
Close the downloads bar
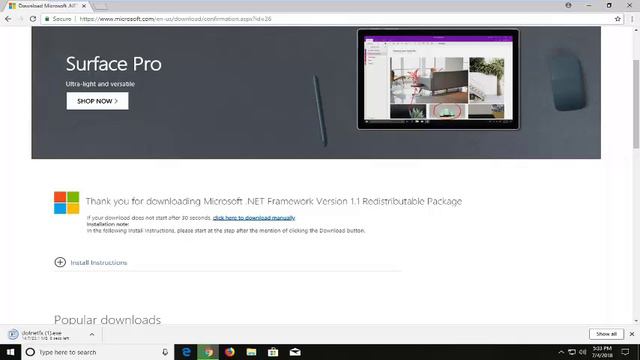[632, 334]
